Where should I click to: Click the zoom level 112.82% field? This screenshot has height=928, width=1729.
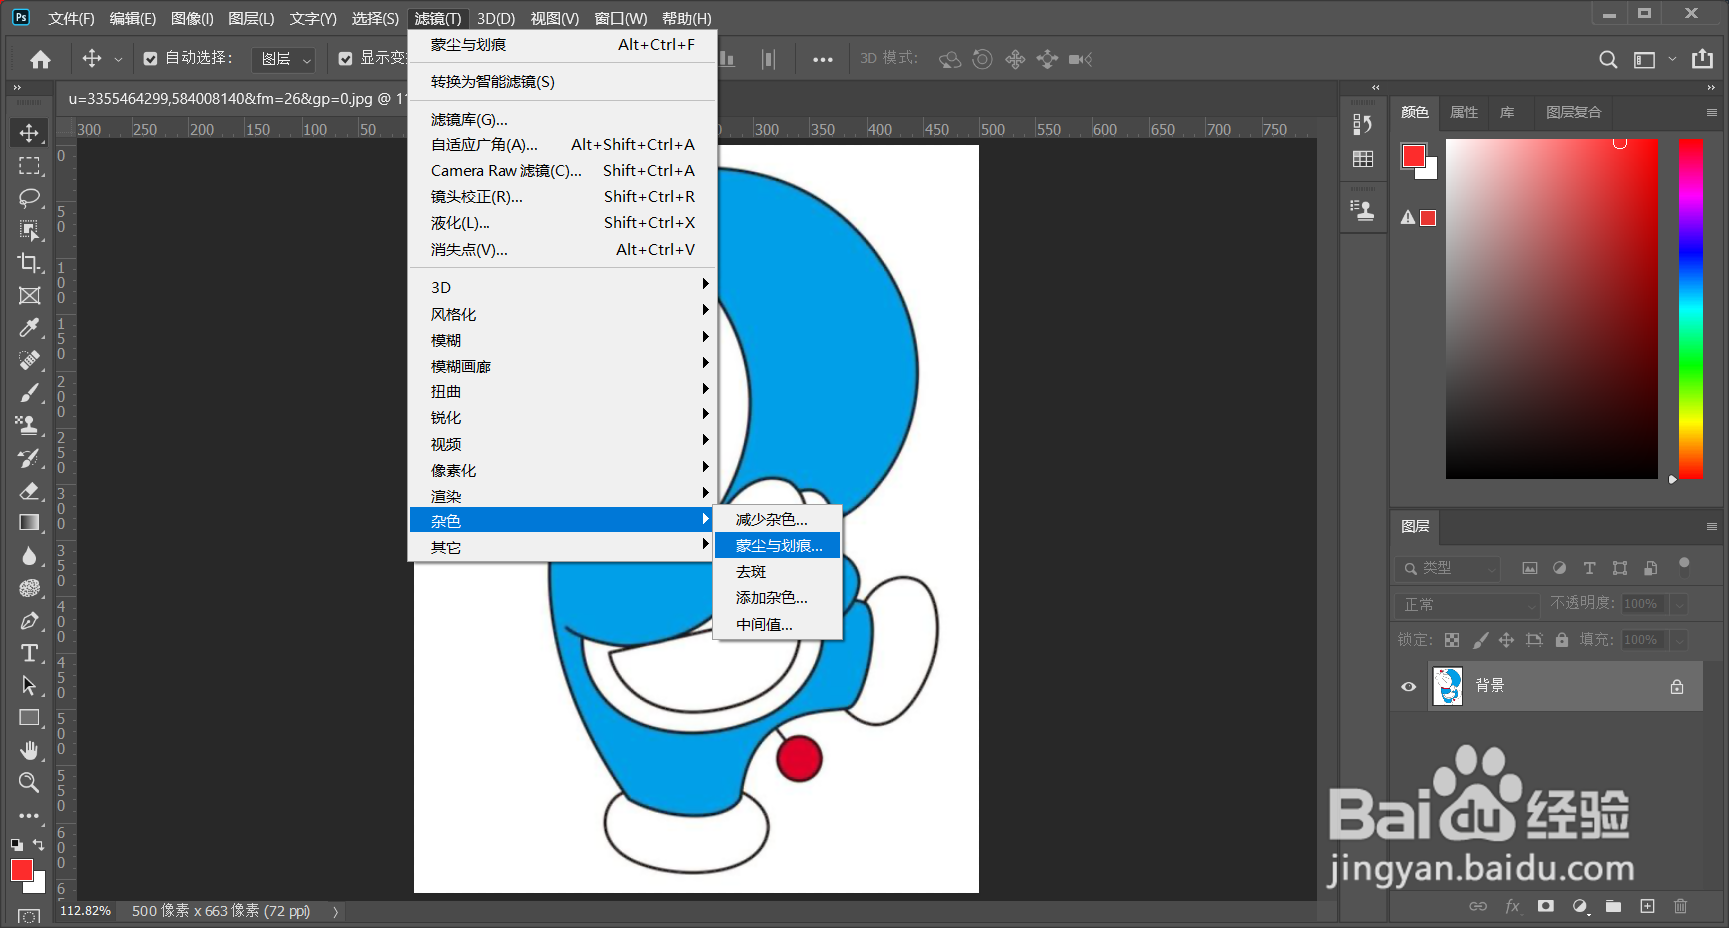tap(85, 911)
